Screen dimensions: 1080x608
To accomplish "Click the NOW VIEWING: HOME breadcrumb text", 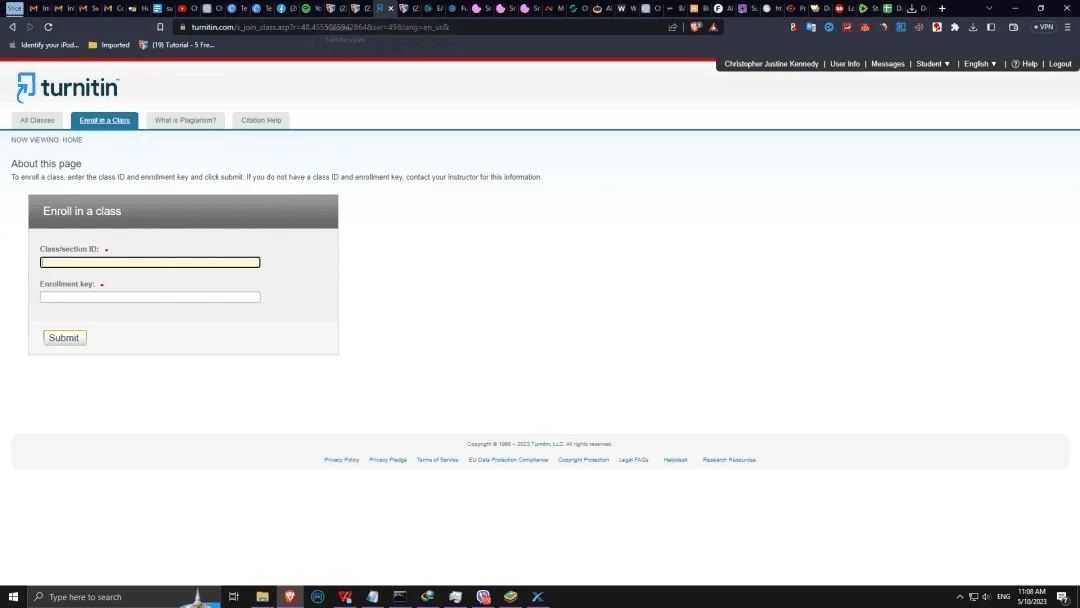I will (47, 140).
